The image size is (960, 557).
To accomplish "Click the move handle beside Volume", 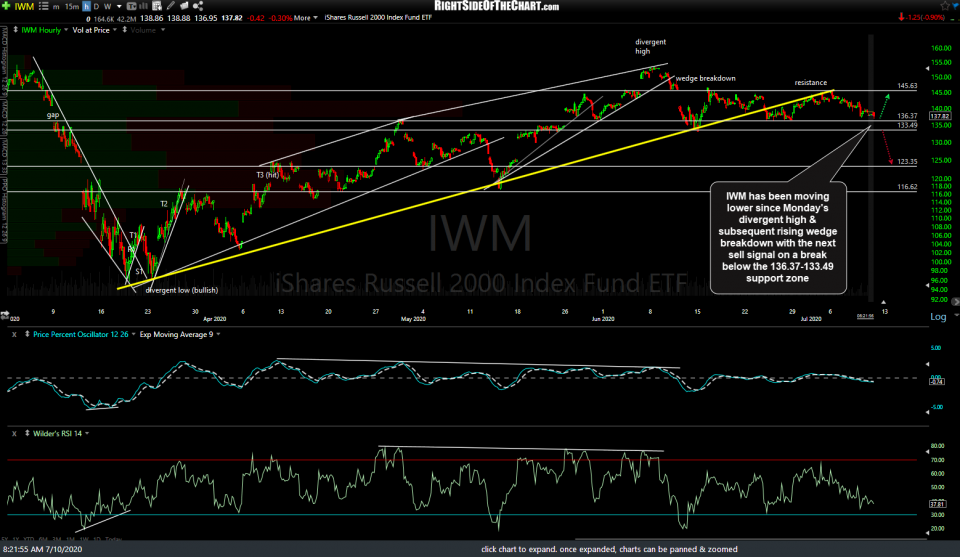I will tap(124, 30).
